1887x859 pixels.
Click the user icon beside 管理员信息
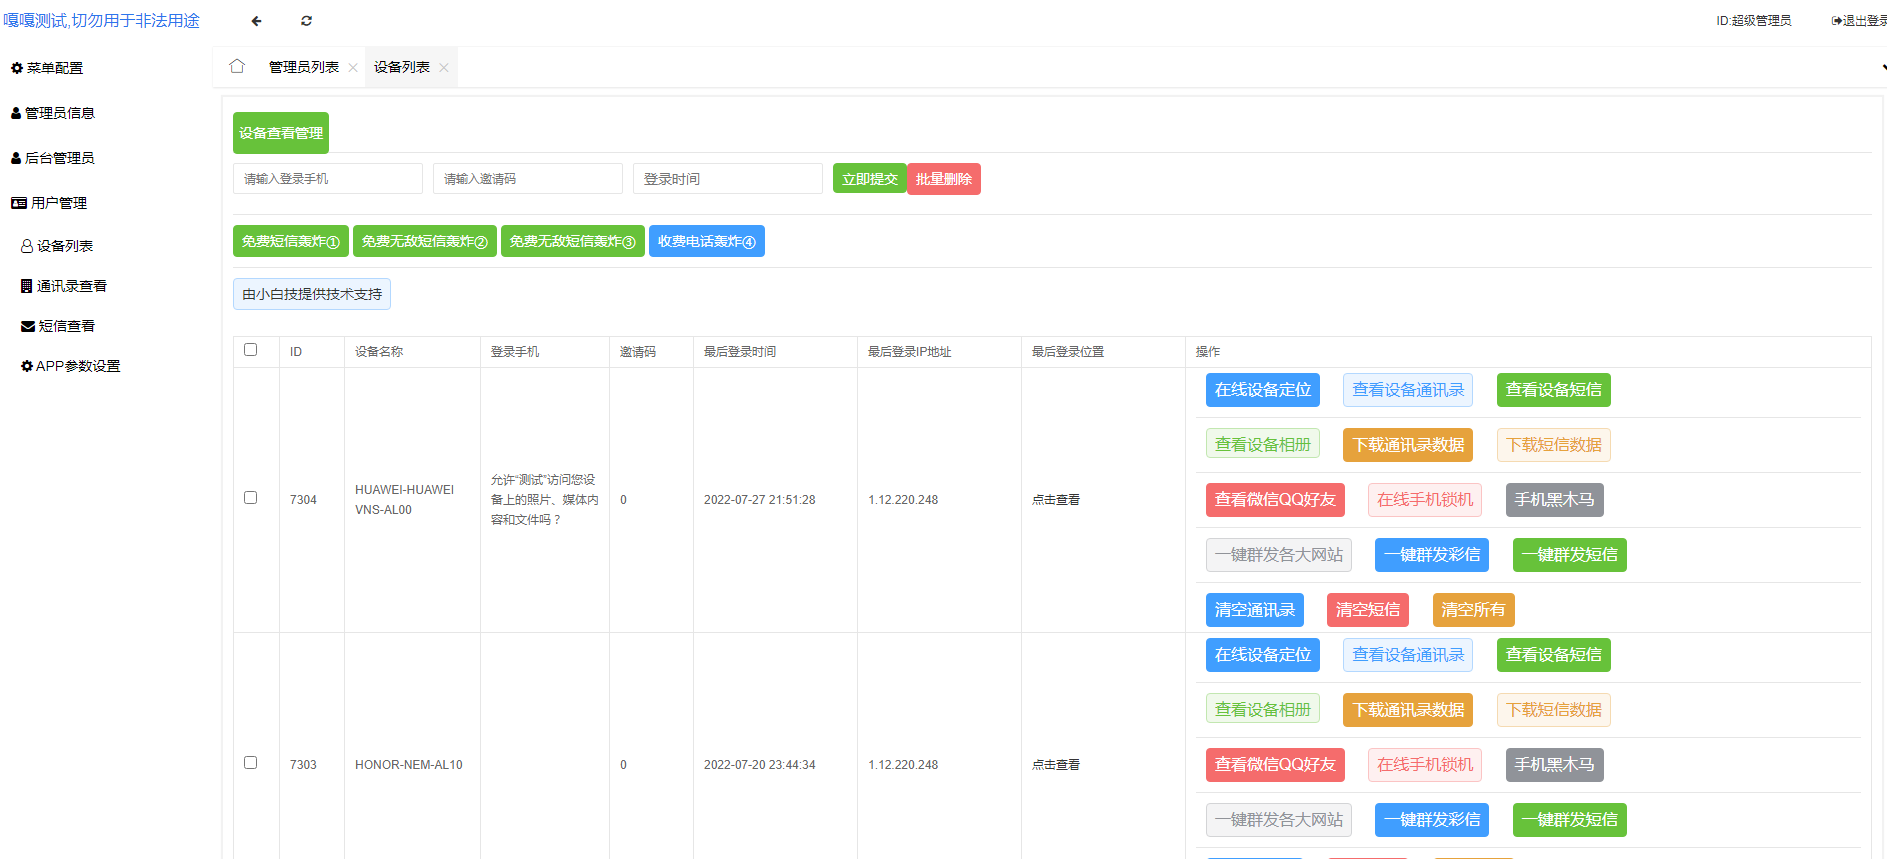(x=16, y=113)
